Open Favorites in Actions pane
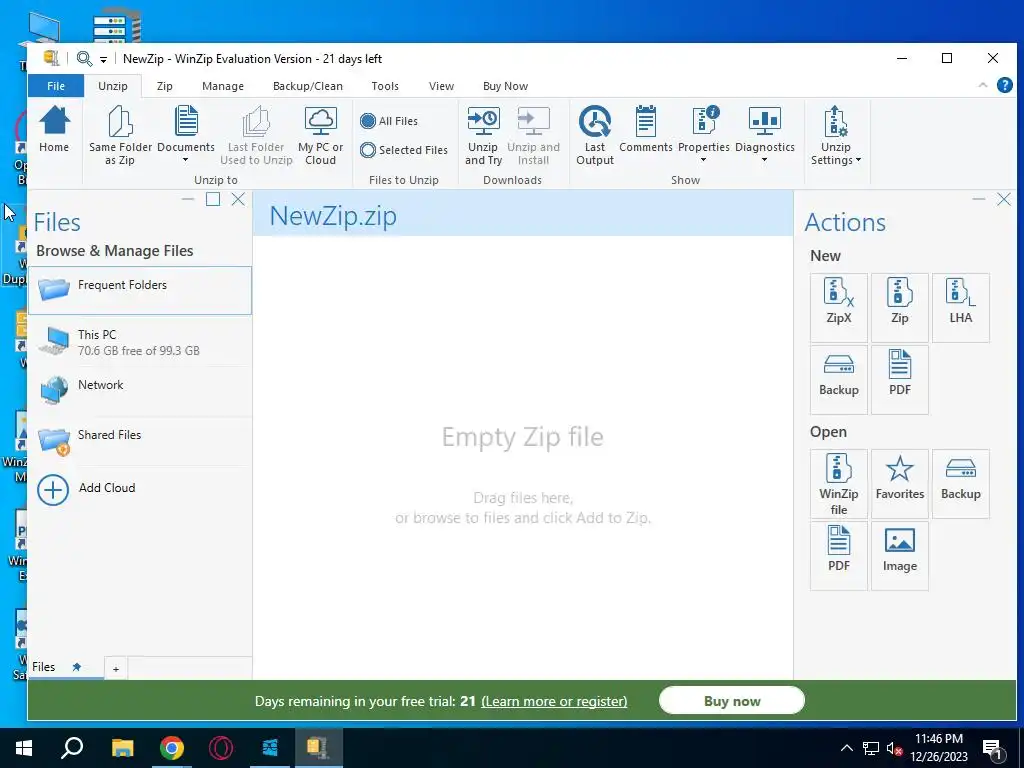1024x768 pixels. point(899,484)
